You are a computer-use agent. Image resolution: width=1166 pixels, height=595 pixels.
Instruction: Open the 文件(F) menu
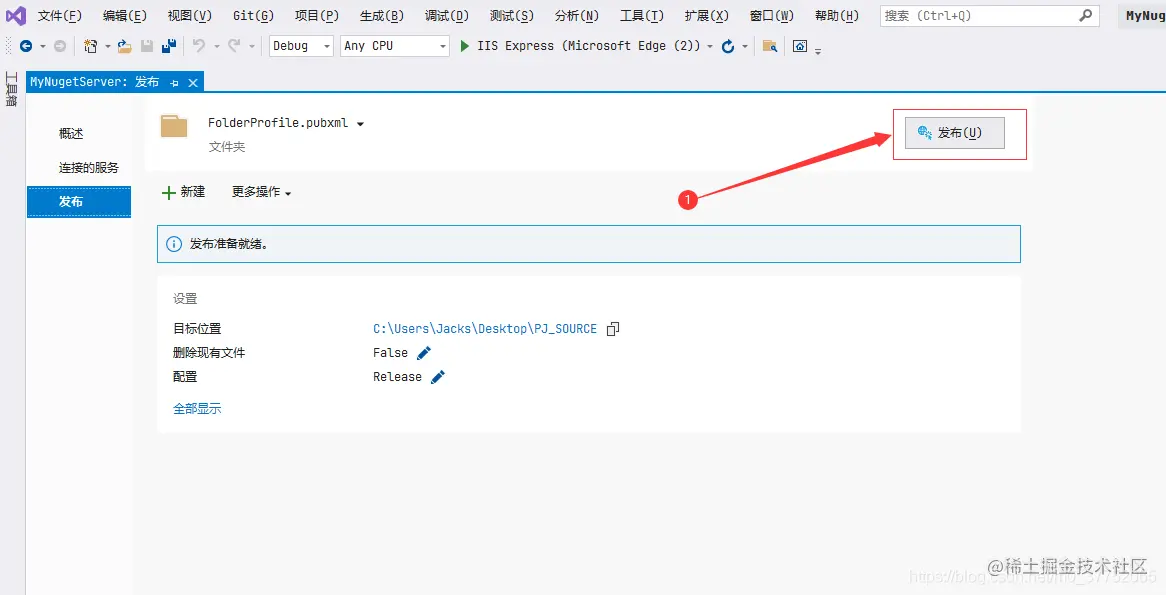click(59, 16)
